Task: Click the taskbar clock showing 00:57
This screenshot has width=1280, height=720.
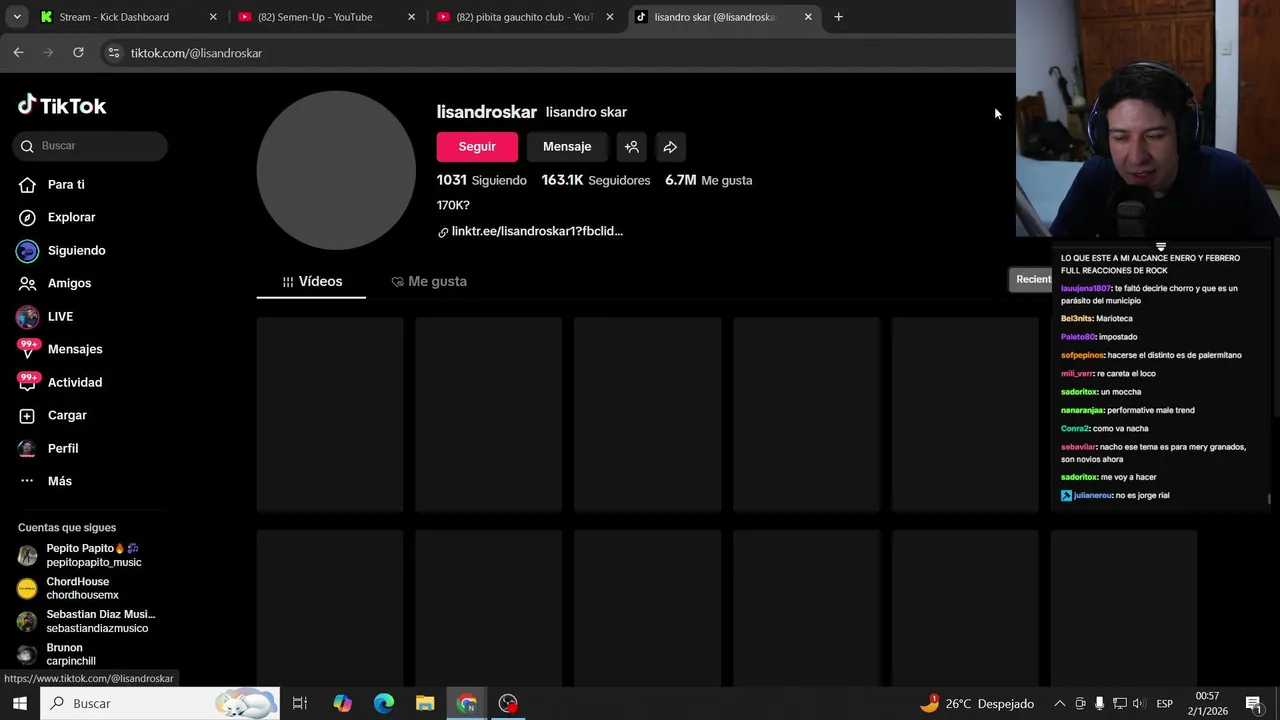Action: pos(1207,696)
